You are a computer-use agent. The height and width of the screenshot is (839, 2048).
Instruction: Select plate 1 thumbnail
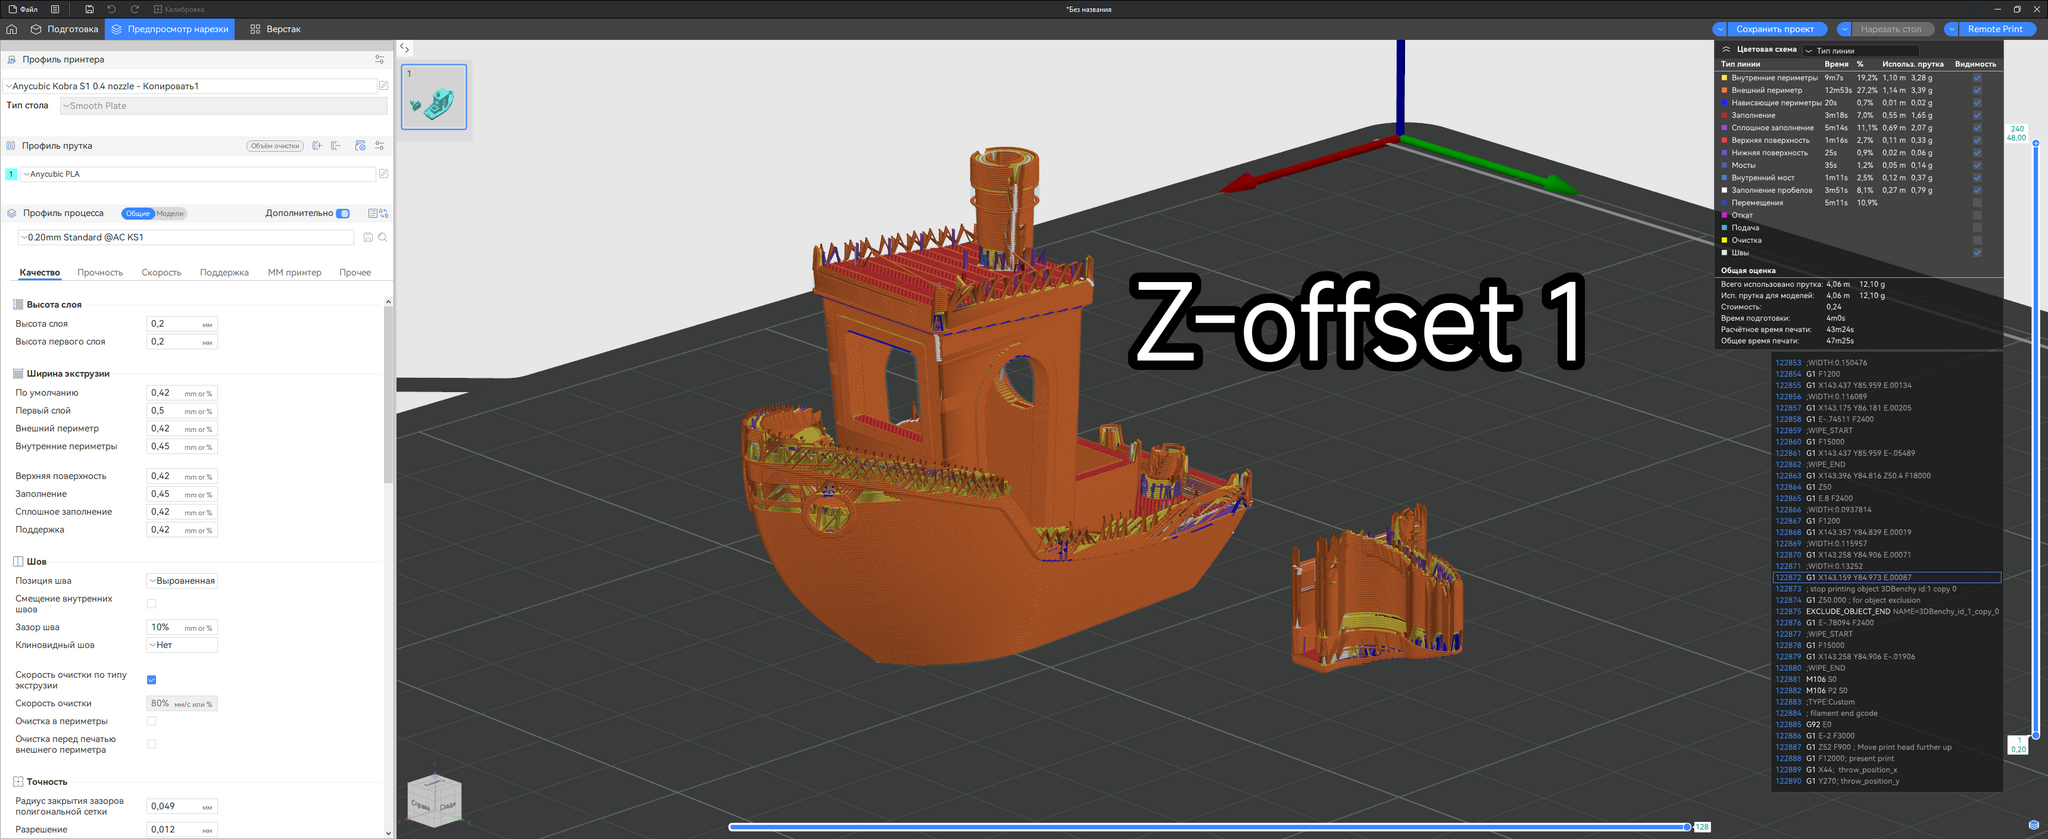434,97
